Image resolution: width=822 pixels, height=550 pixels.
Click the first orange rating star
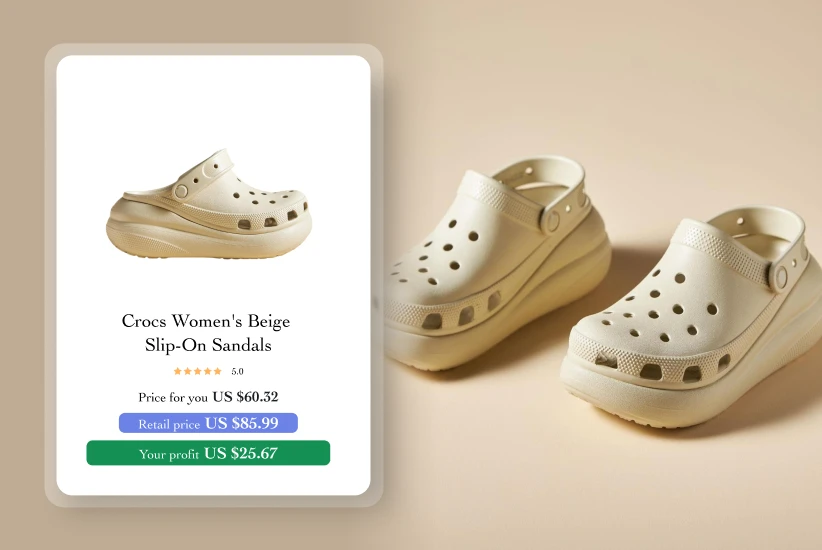178,371
